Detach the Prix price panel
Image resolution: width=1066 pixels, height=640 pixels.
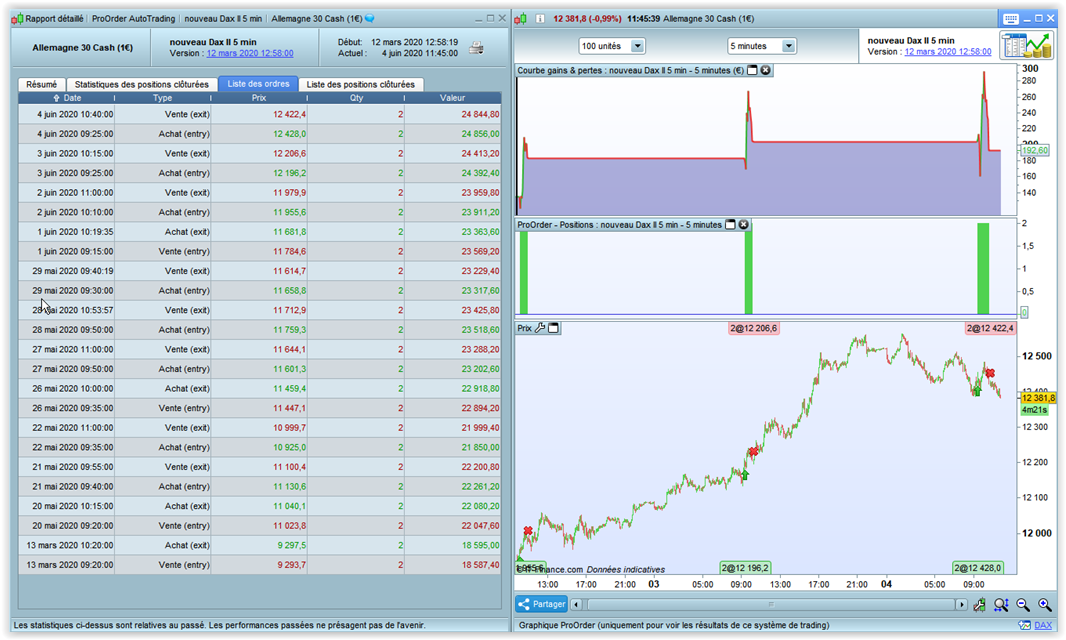[554, 328]
